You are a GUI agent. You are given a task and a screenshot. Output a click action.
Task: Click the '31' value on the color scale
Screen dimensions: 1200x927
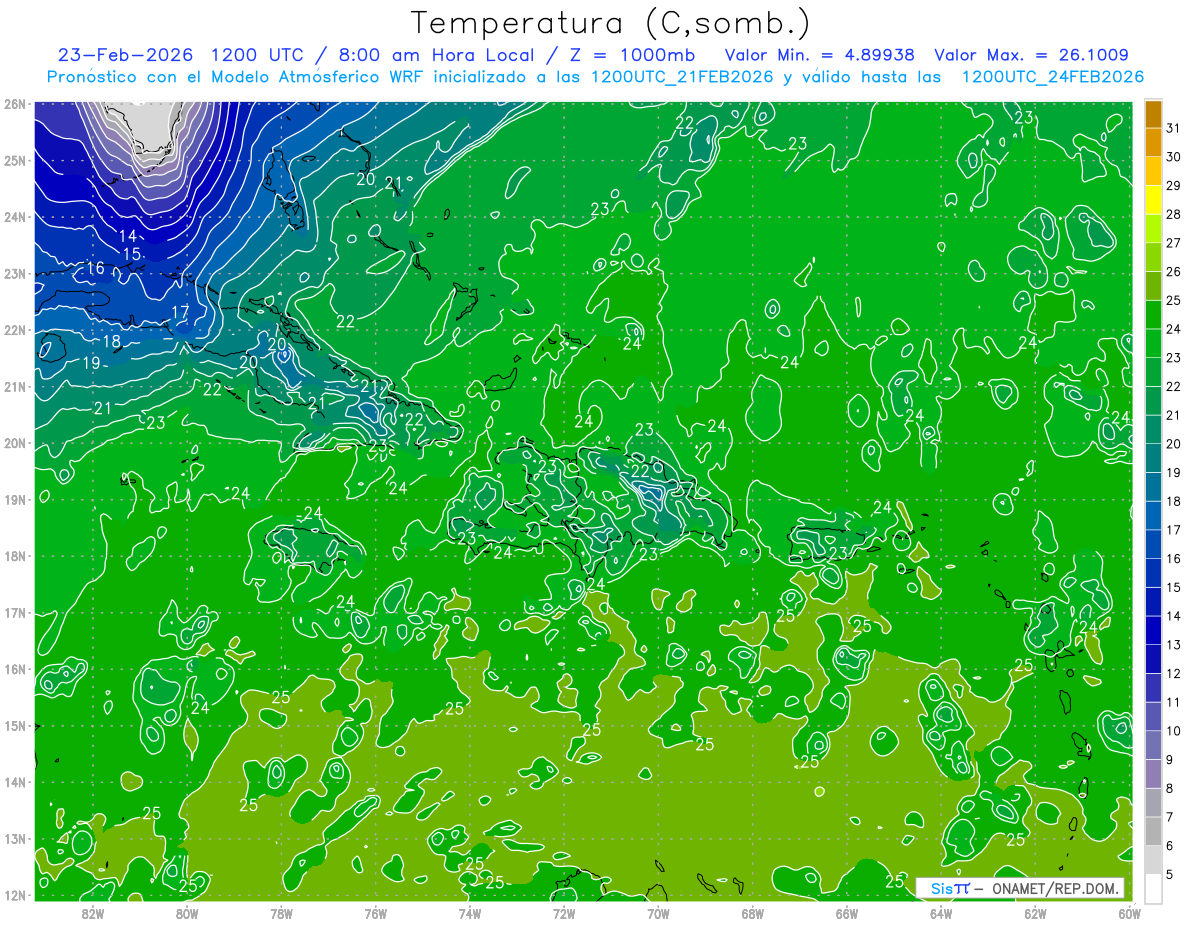click(x=1173, y=128)
